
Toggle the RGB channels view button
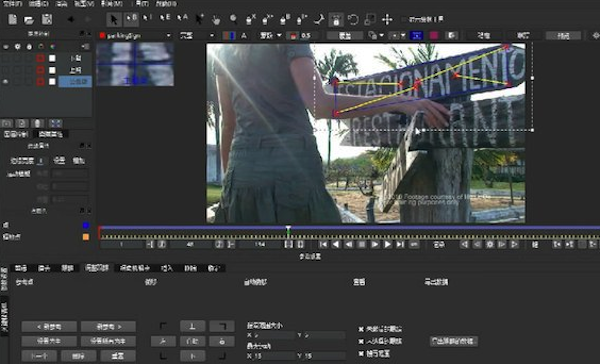[229, 36]
